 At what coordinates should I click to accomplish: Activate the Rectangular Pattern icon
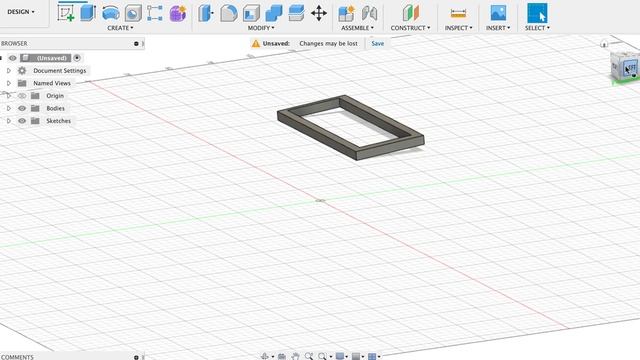point(155,13)
